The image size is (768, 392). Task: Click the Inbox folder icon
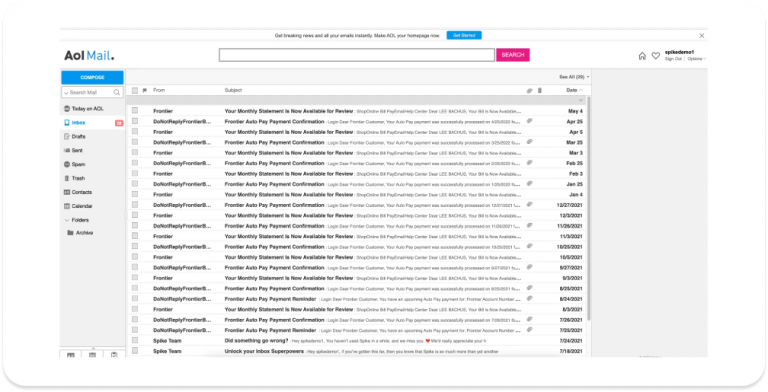[x=67, y=122]
